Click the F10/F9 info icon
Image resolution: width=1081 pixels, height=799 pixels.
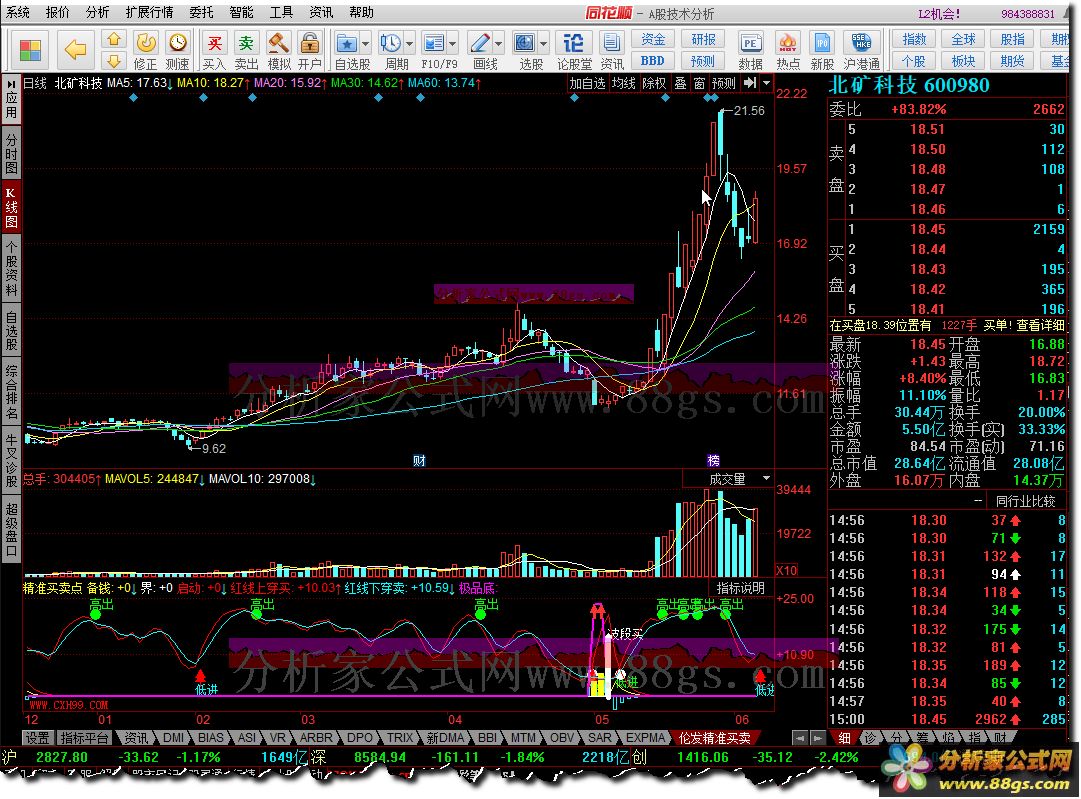click(x=434, y=43)
